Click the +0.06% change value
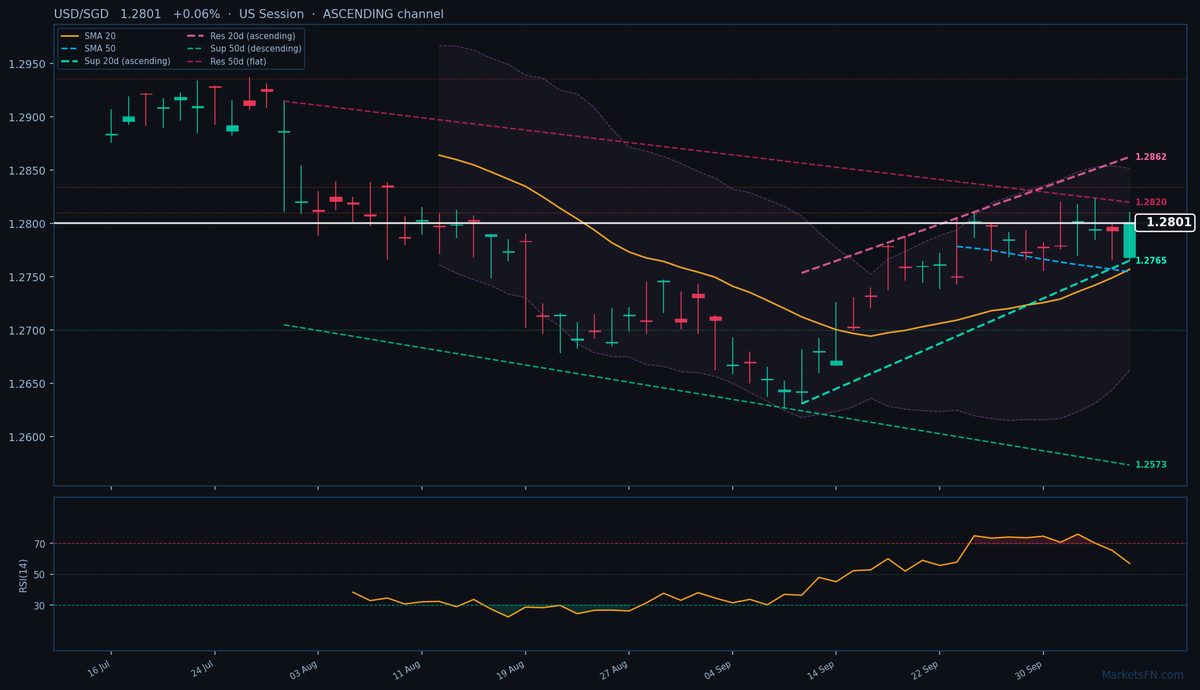The height and width of the screenshot is (690, 1200). point(196,14)
